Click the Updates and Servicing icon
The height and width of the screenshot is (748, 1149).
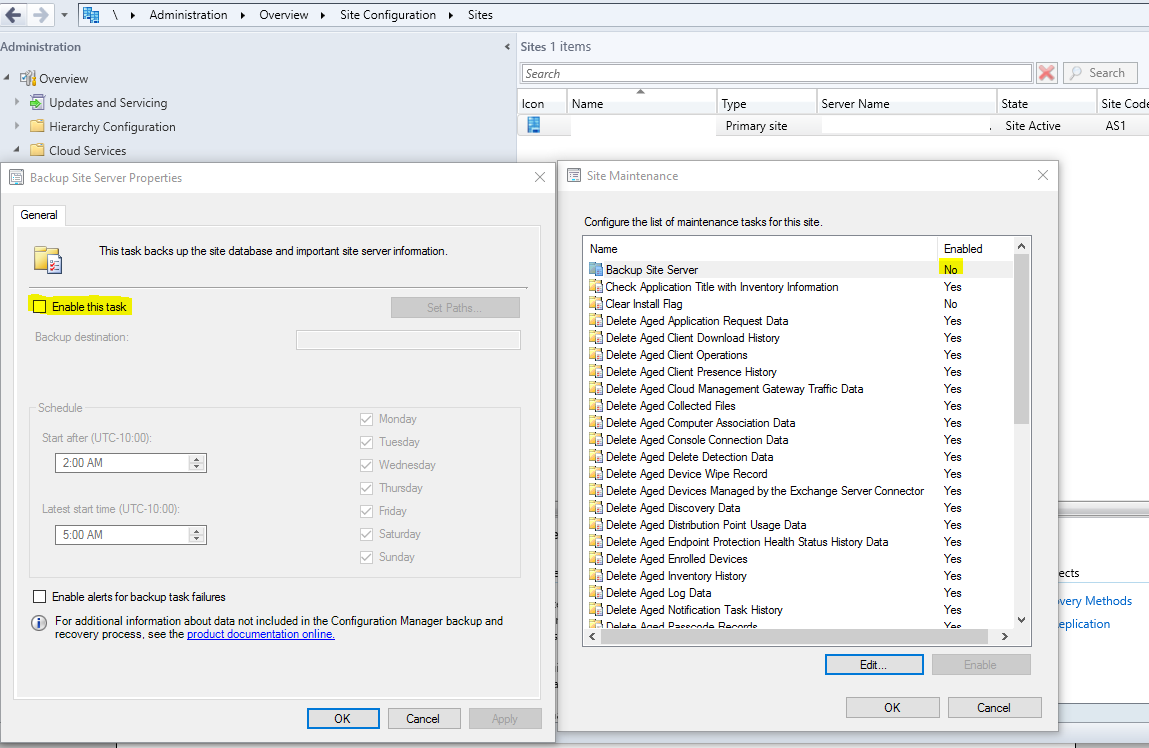37,102
